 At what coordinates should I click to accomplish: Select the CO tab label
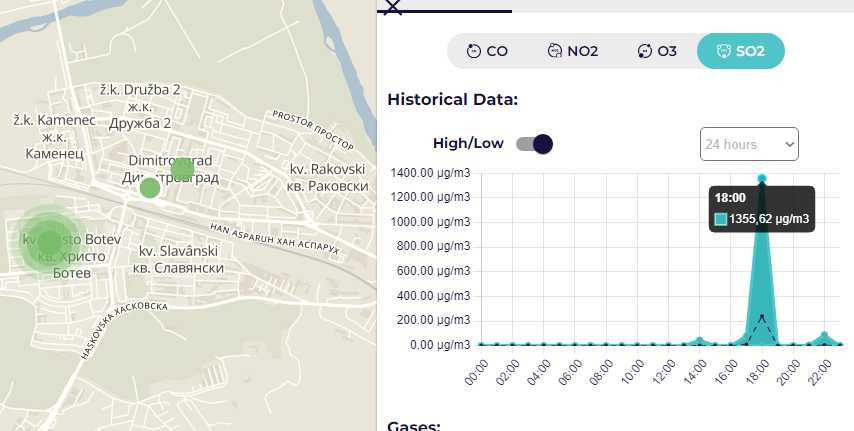(497, 51)
